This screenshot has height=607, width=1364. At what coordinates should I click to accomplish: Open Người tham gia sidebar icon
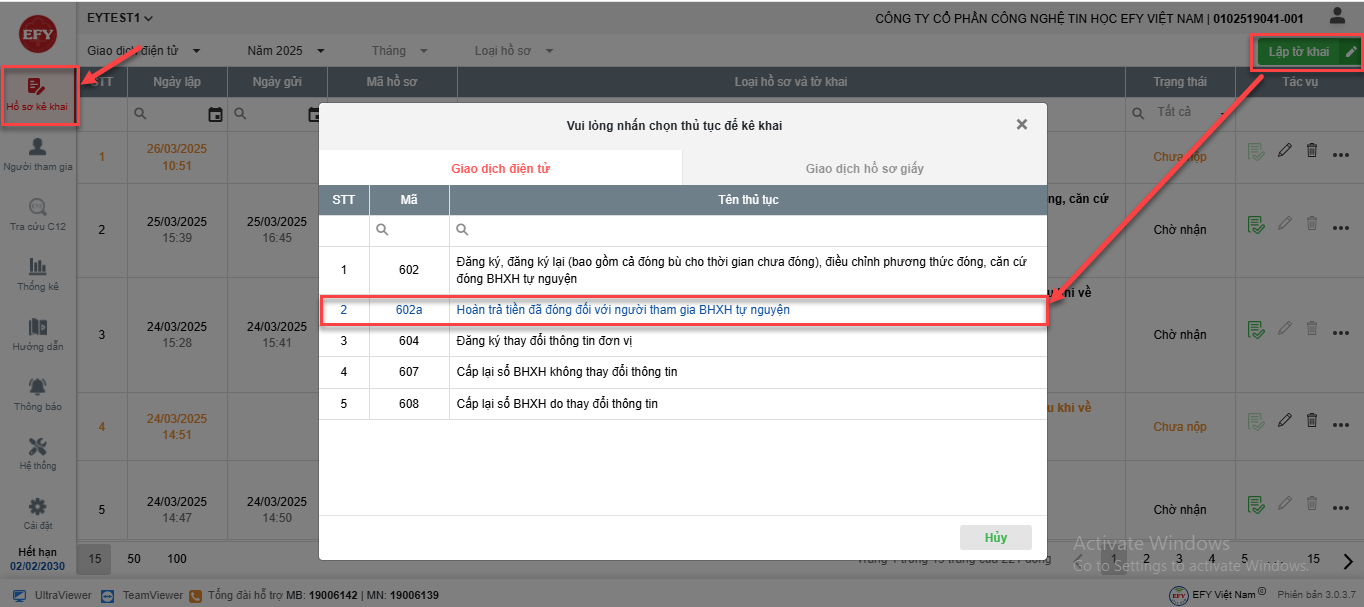38,154
